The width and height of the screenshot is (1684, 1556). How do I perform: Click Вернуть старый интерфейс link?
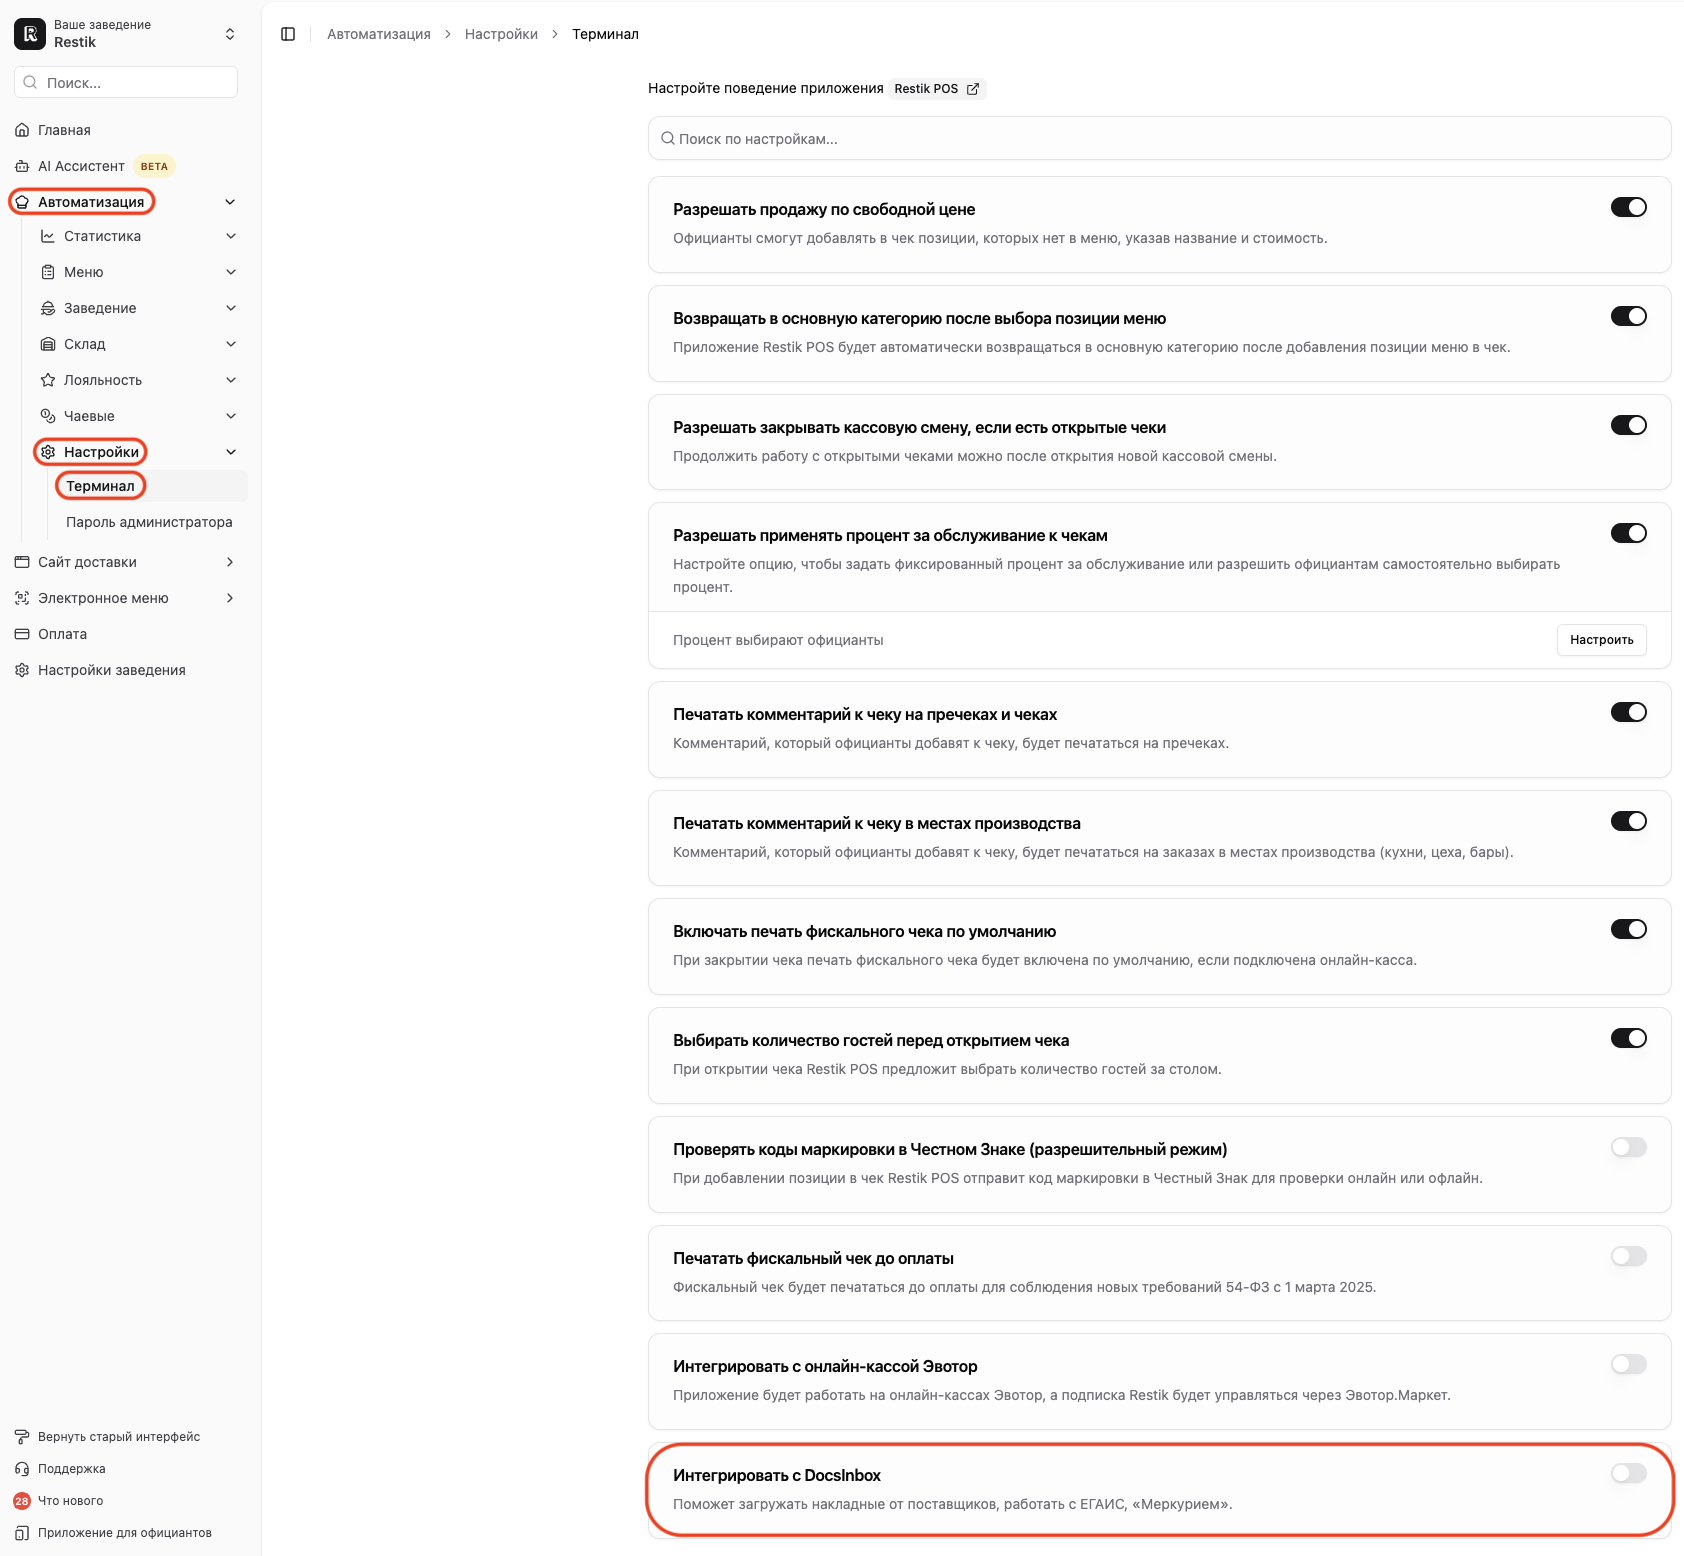pyautogui.click(x=119, y=1437)
